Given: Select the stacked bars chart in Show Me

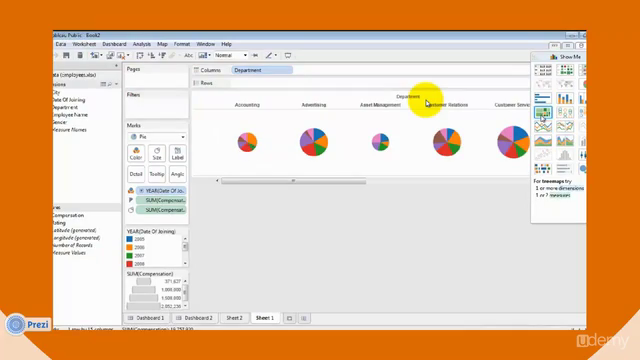Looking at the screenshot, I should (x=565, y=98).
